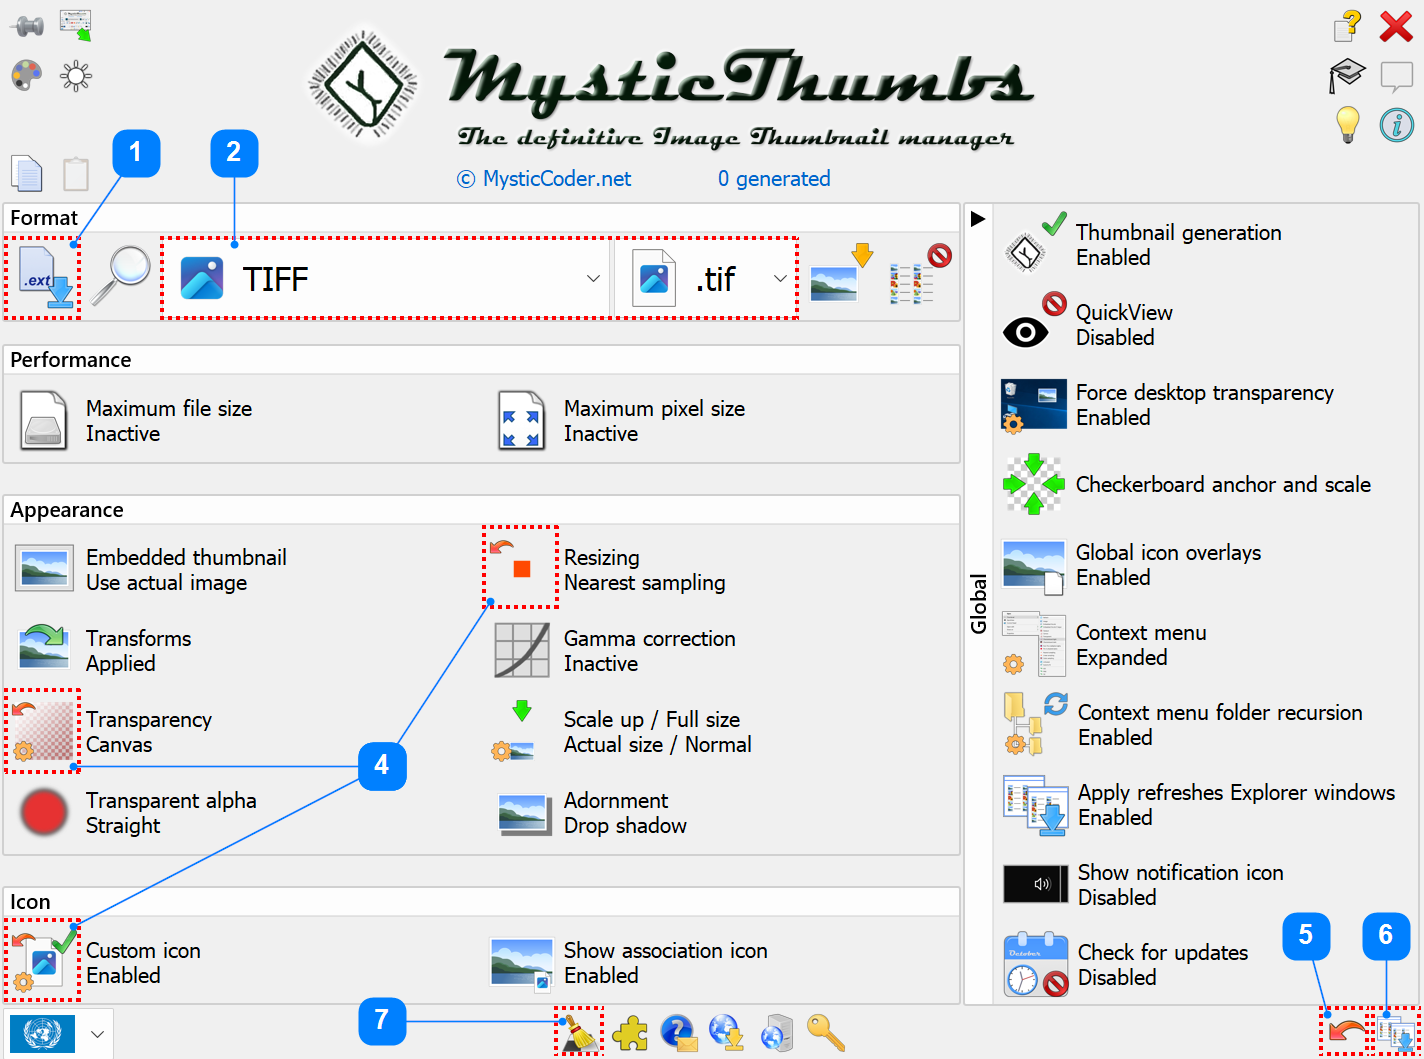Click the globe download icon
The image size is (1424, 1059).
coord(727,1033)
